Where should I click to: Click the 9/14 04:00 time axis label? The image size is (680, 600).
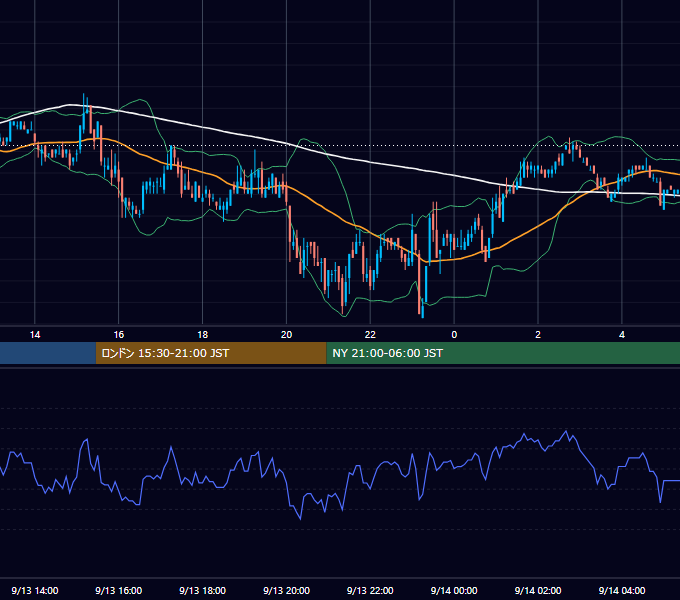(x=622, y=590)
